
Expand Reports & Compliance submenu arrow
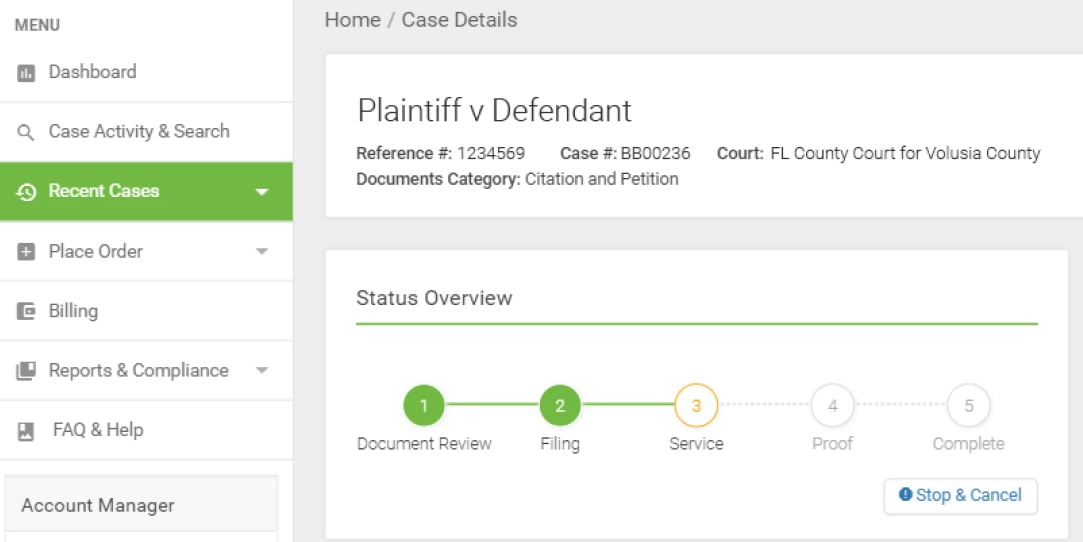point(262,371)
